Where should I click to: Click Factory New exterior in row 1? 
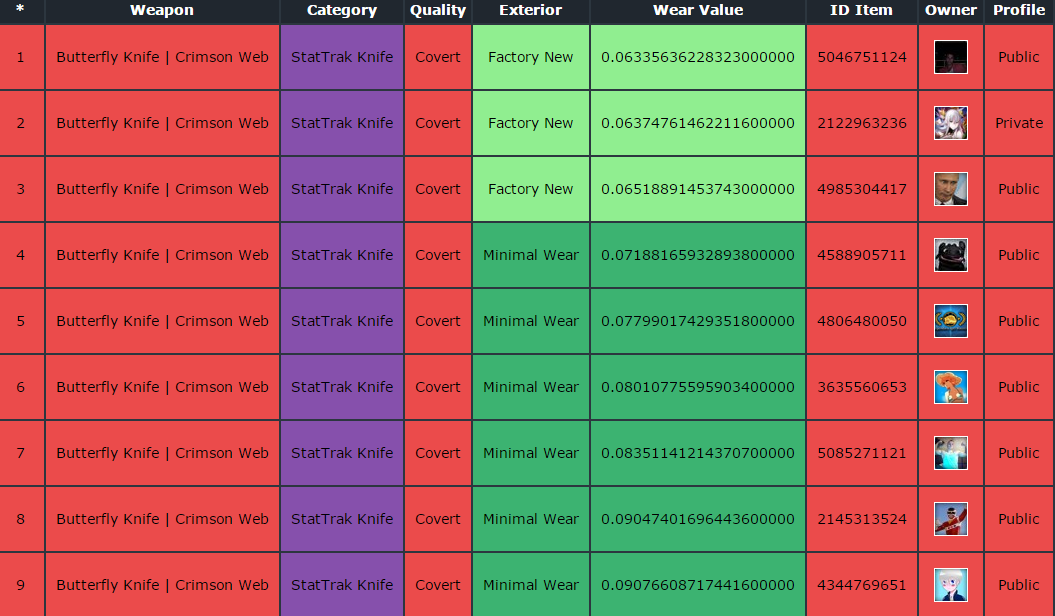(x=531, y=57)
